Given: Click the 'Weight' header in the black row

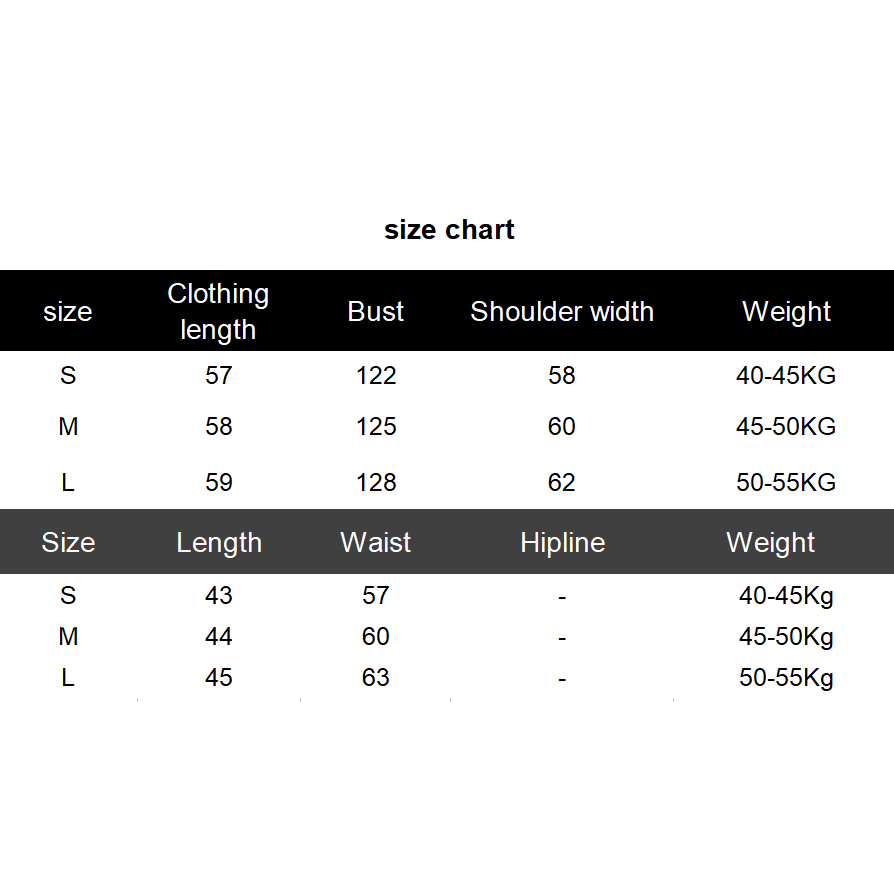Looking at the screenshot, I should coord(786,311).
